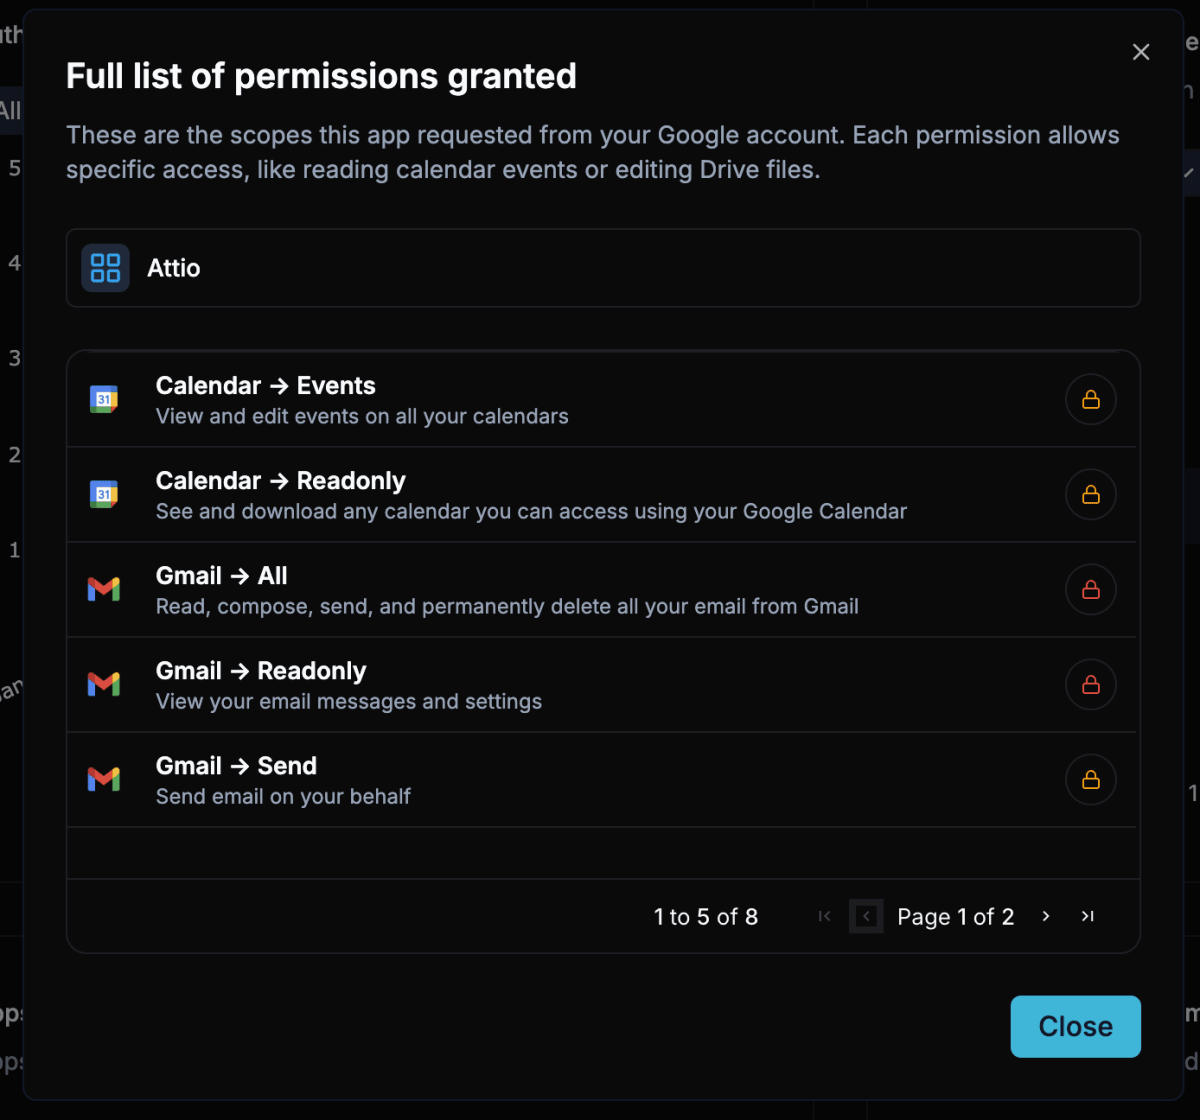This screenshot has height=1120, width=1200.
Task: Jump to the last permissions page
Action: [1088, 916]
